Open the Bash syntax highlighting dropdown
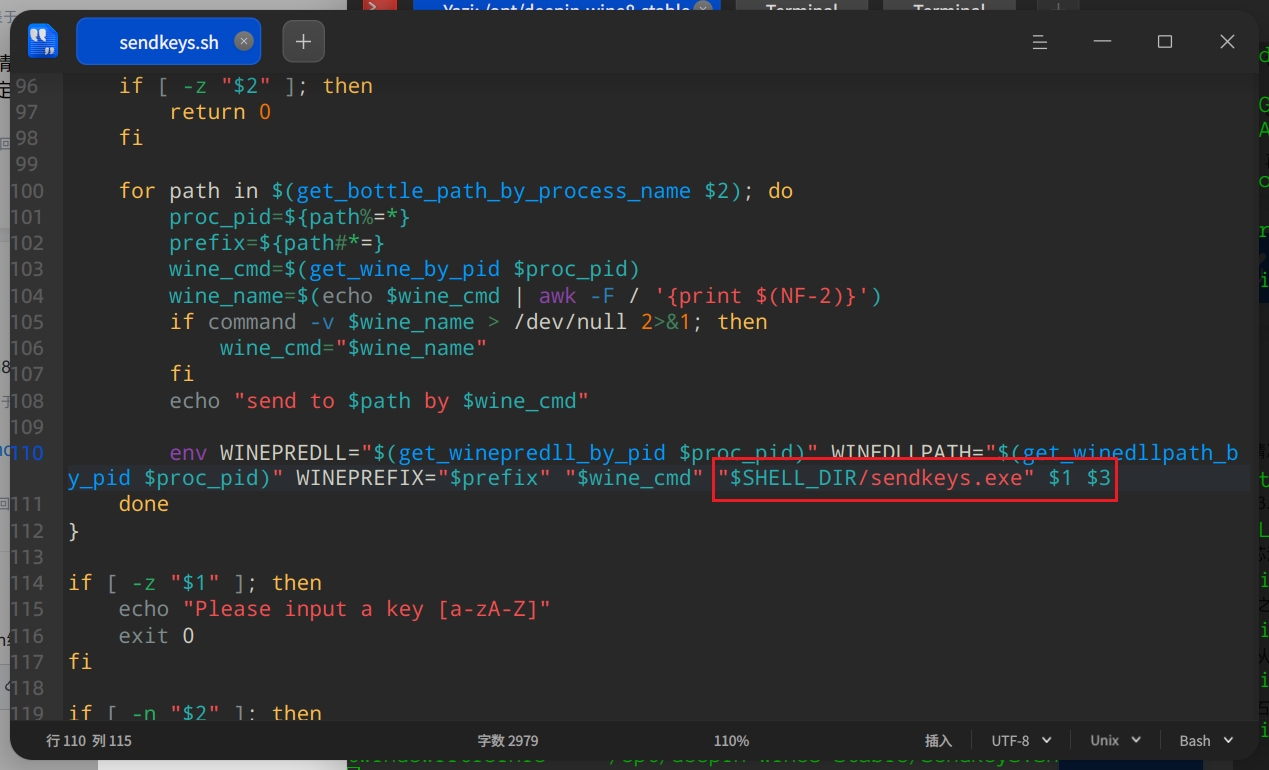 point(1204,741)
